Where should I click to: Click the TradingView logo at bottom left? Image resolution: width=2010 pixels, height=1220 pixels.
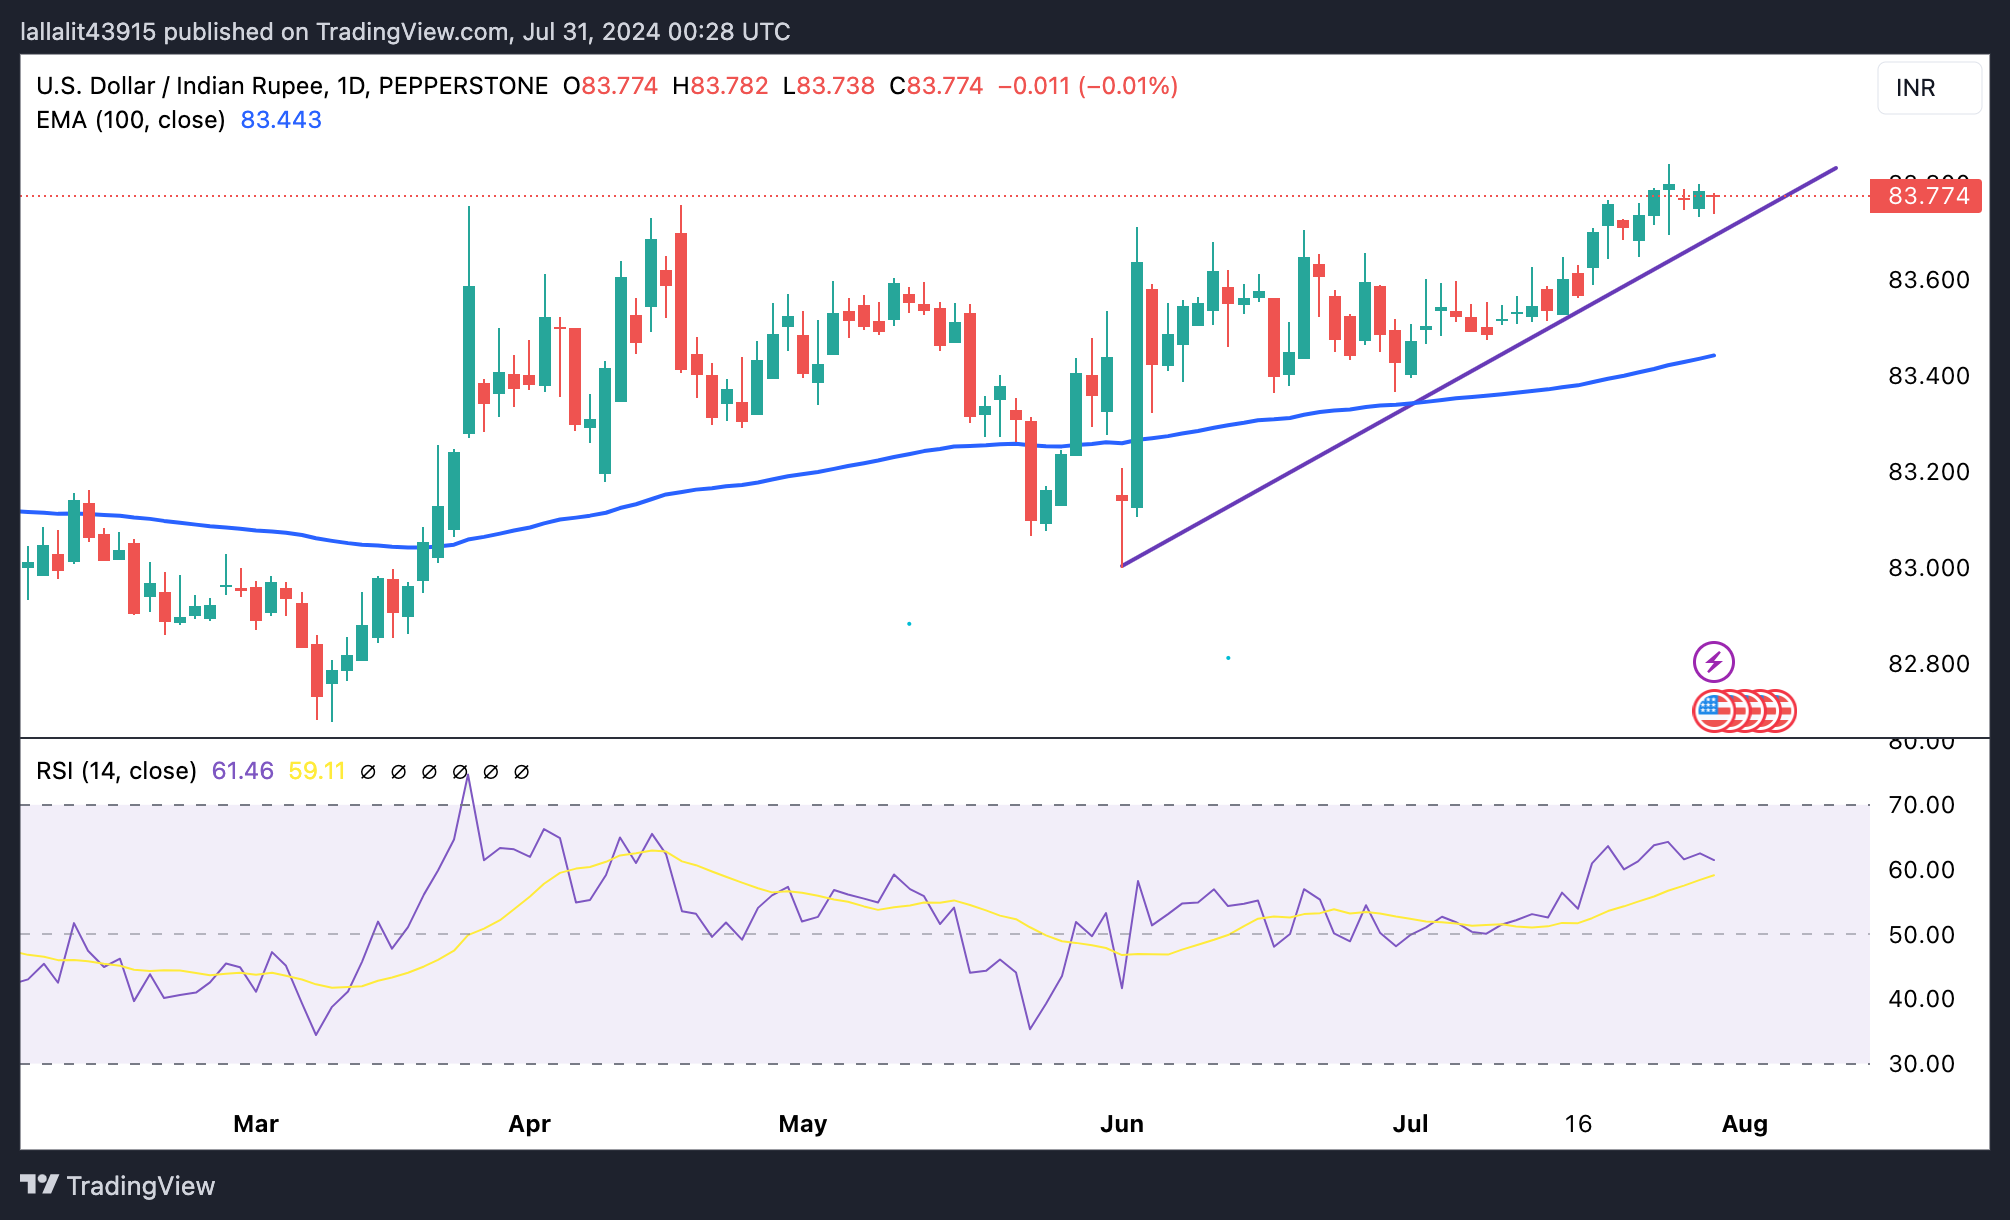pos(40,1185)
